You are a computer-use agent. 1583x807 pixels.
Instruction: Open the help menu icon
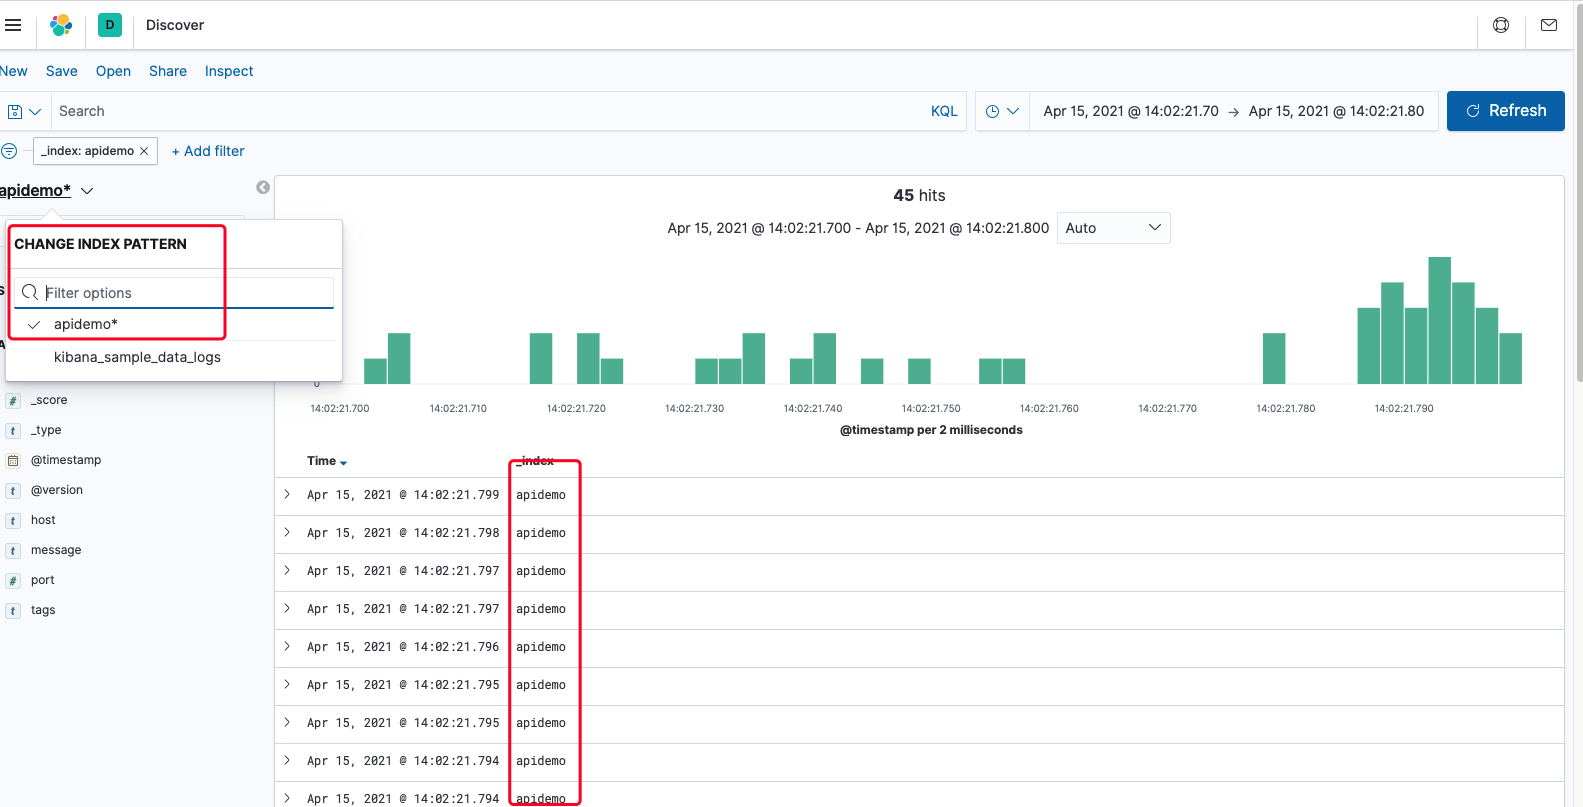(1501, 25)
